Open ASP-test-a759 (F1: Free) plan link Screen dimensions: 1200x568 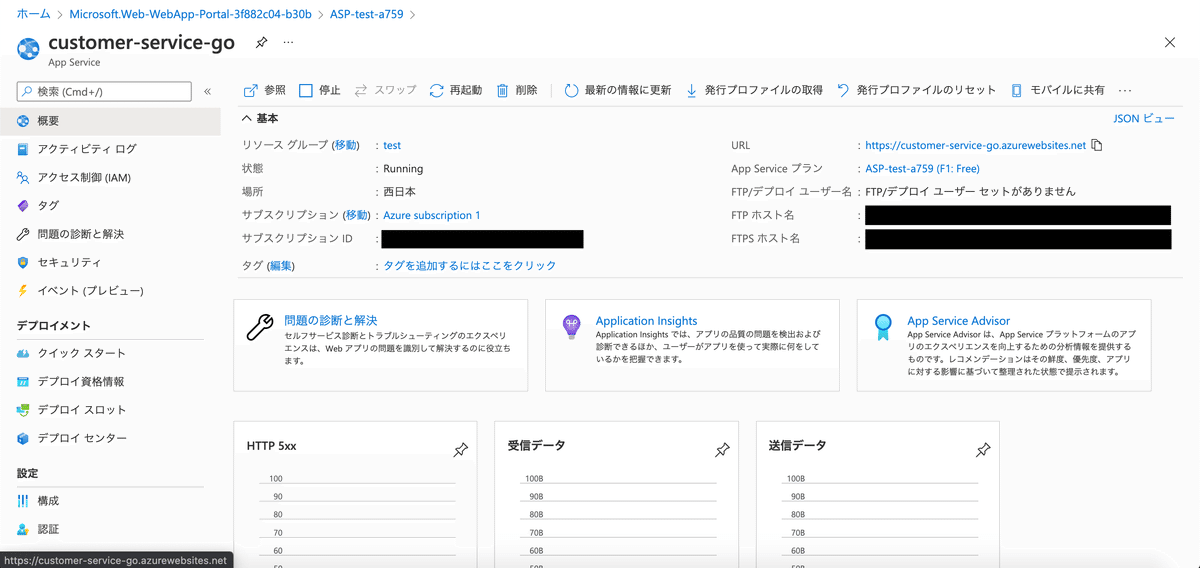point(922,169)
